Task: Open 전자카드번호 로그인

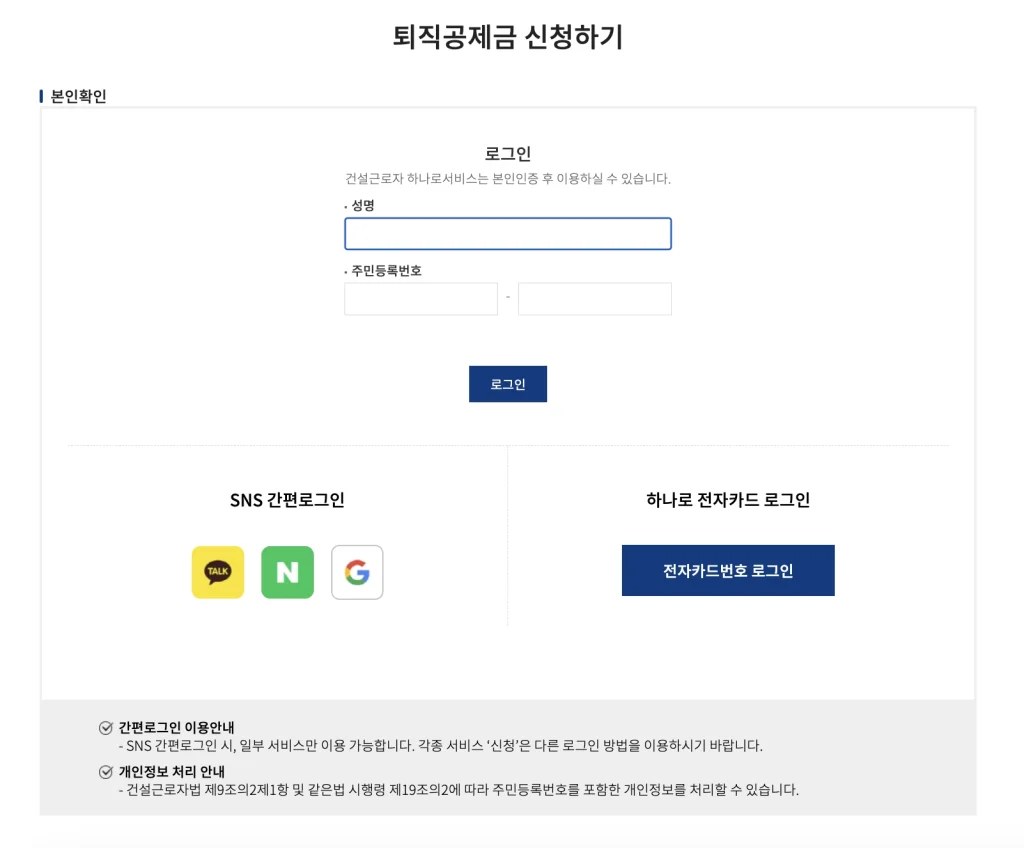Action: tap(728, 571)
